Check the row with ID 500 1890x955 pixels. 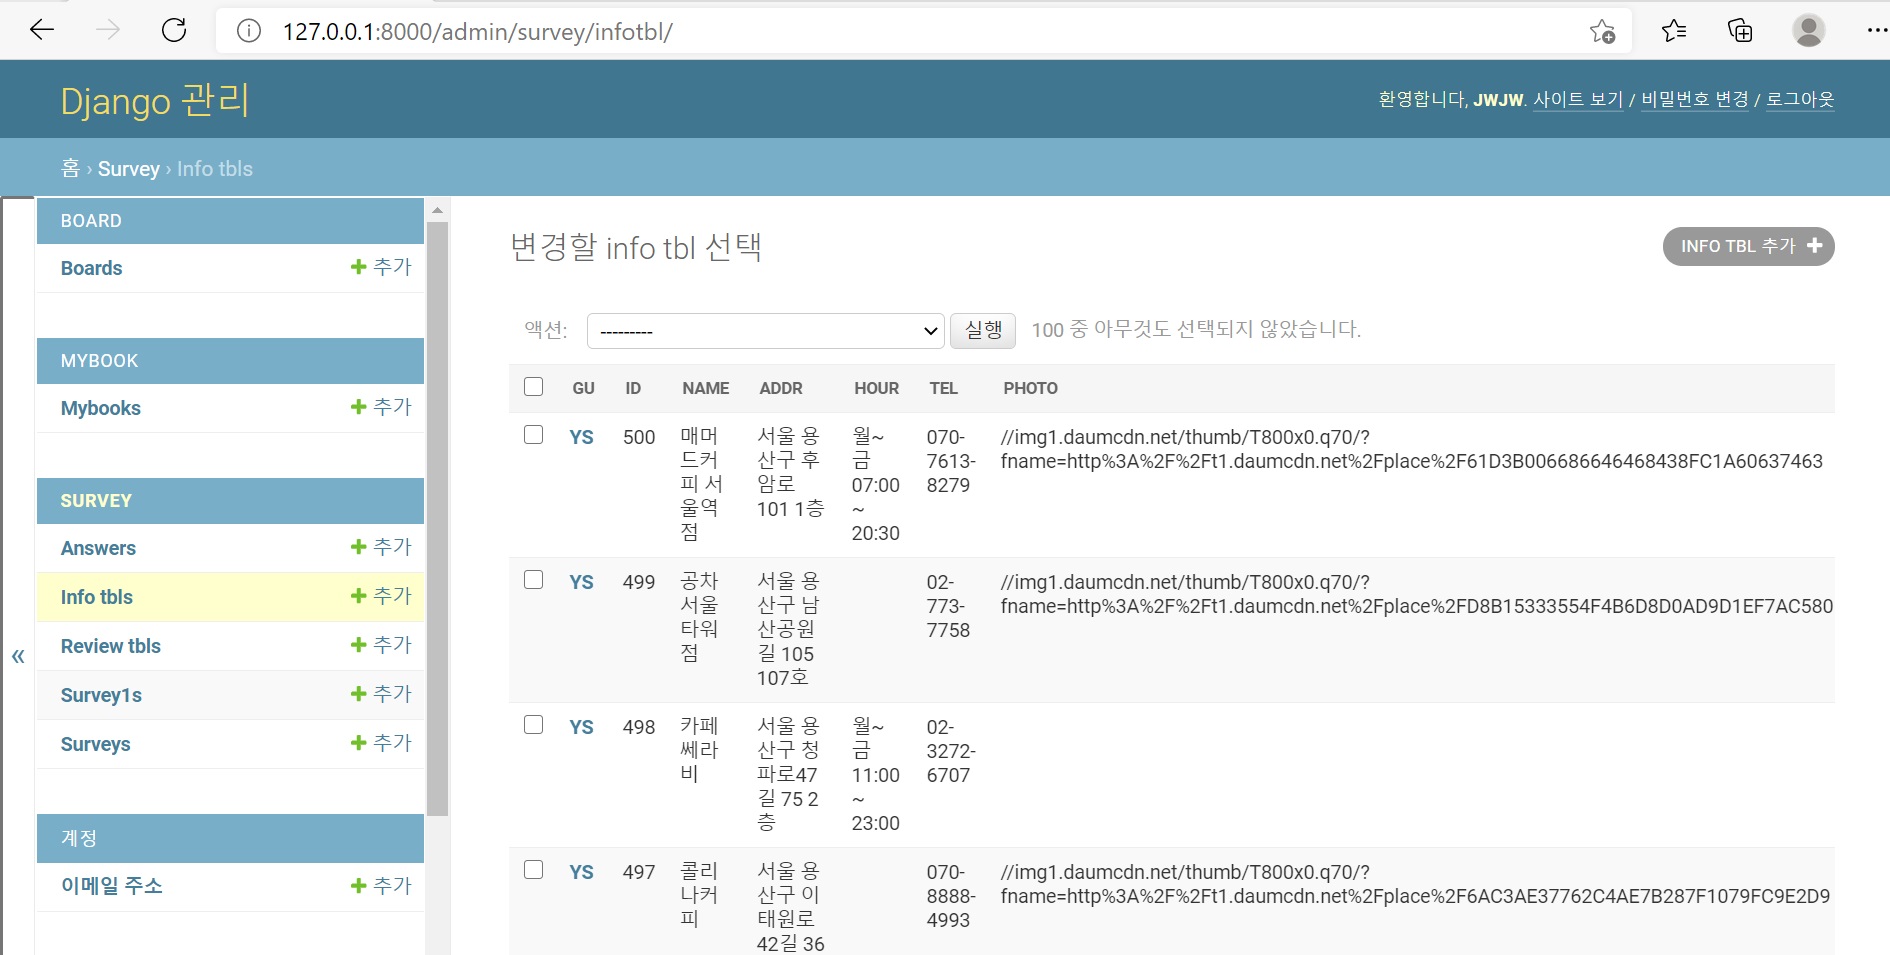(x=534, y=435)
